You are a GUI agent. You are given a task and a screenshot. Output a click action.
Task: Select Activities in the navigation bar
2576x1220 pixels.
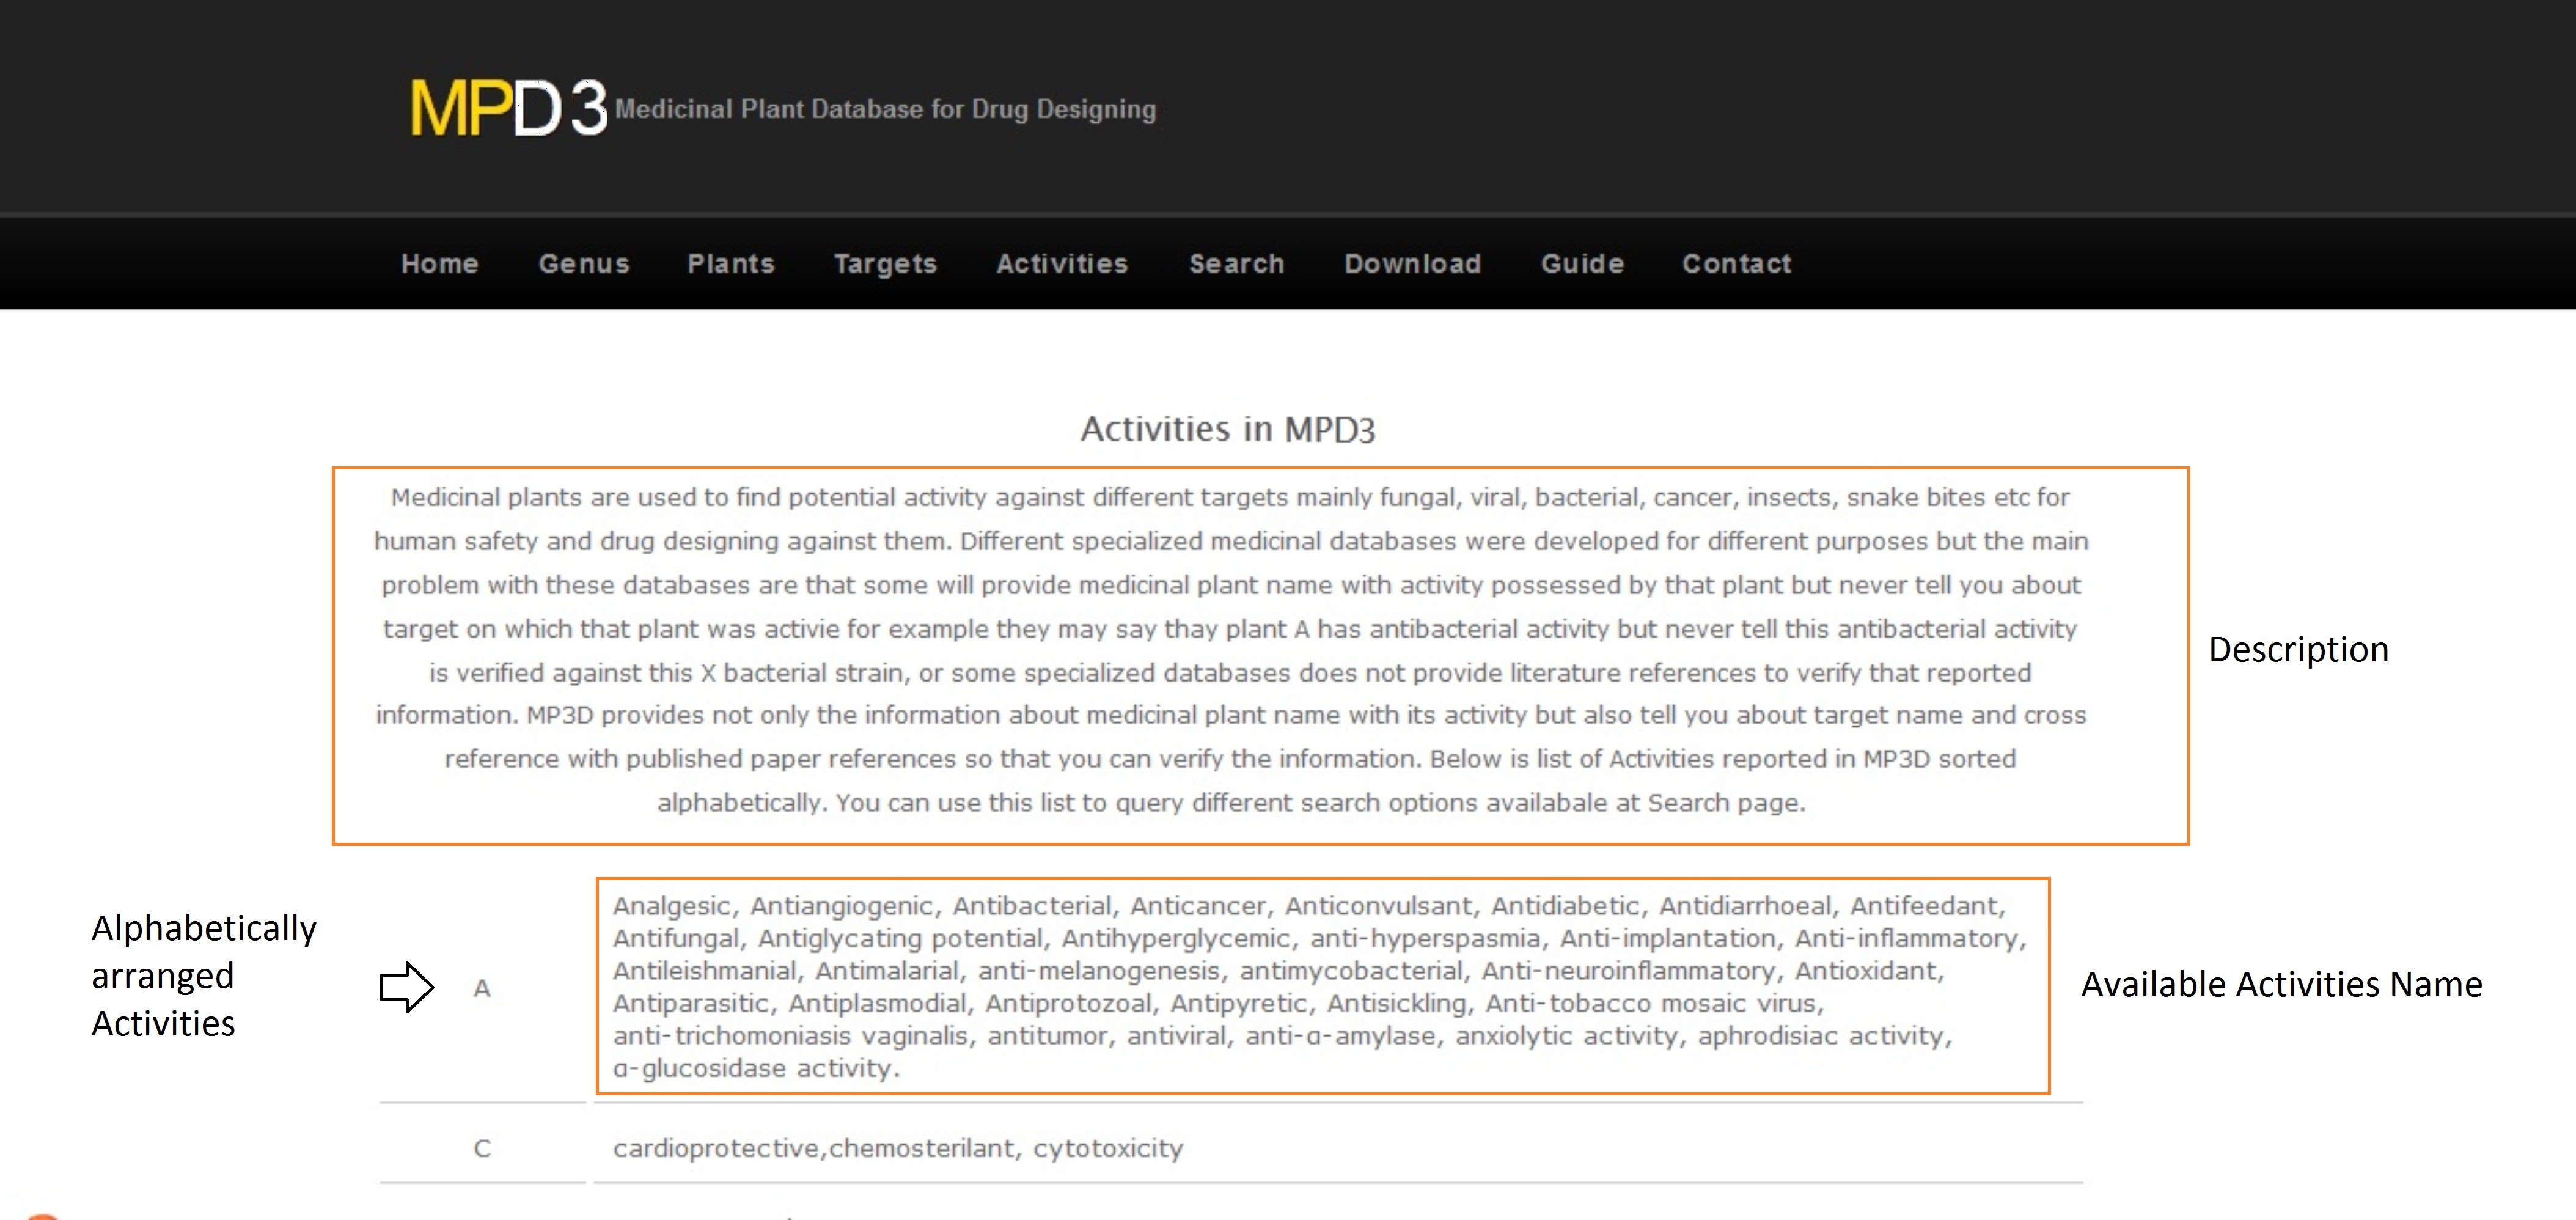point(1062,264)
